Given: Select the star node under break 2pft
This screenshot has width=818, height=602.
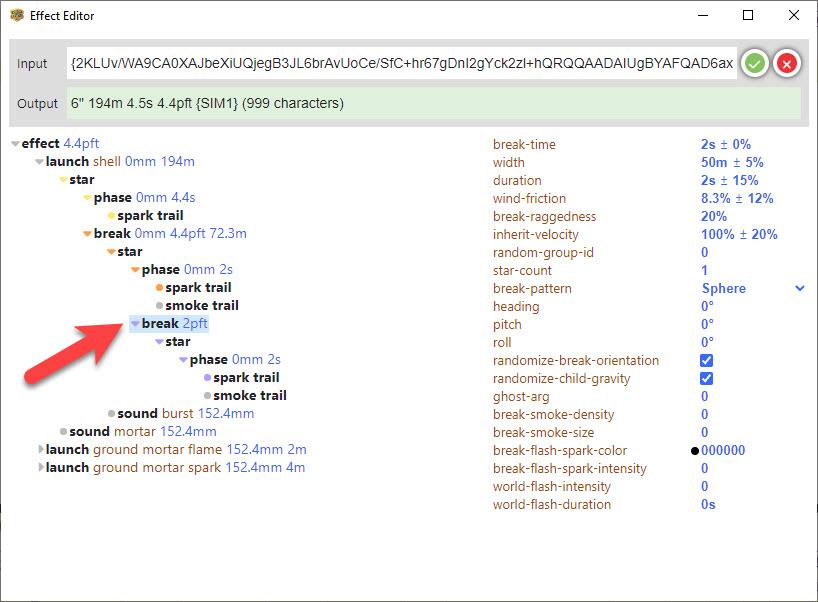Looking at the screenshot, I should tap(177, 342).
